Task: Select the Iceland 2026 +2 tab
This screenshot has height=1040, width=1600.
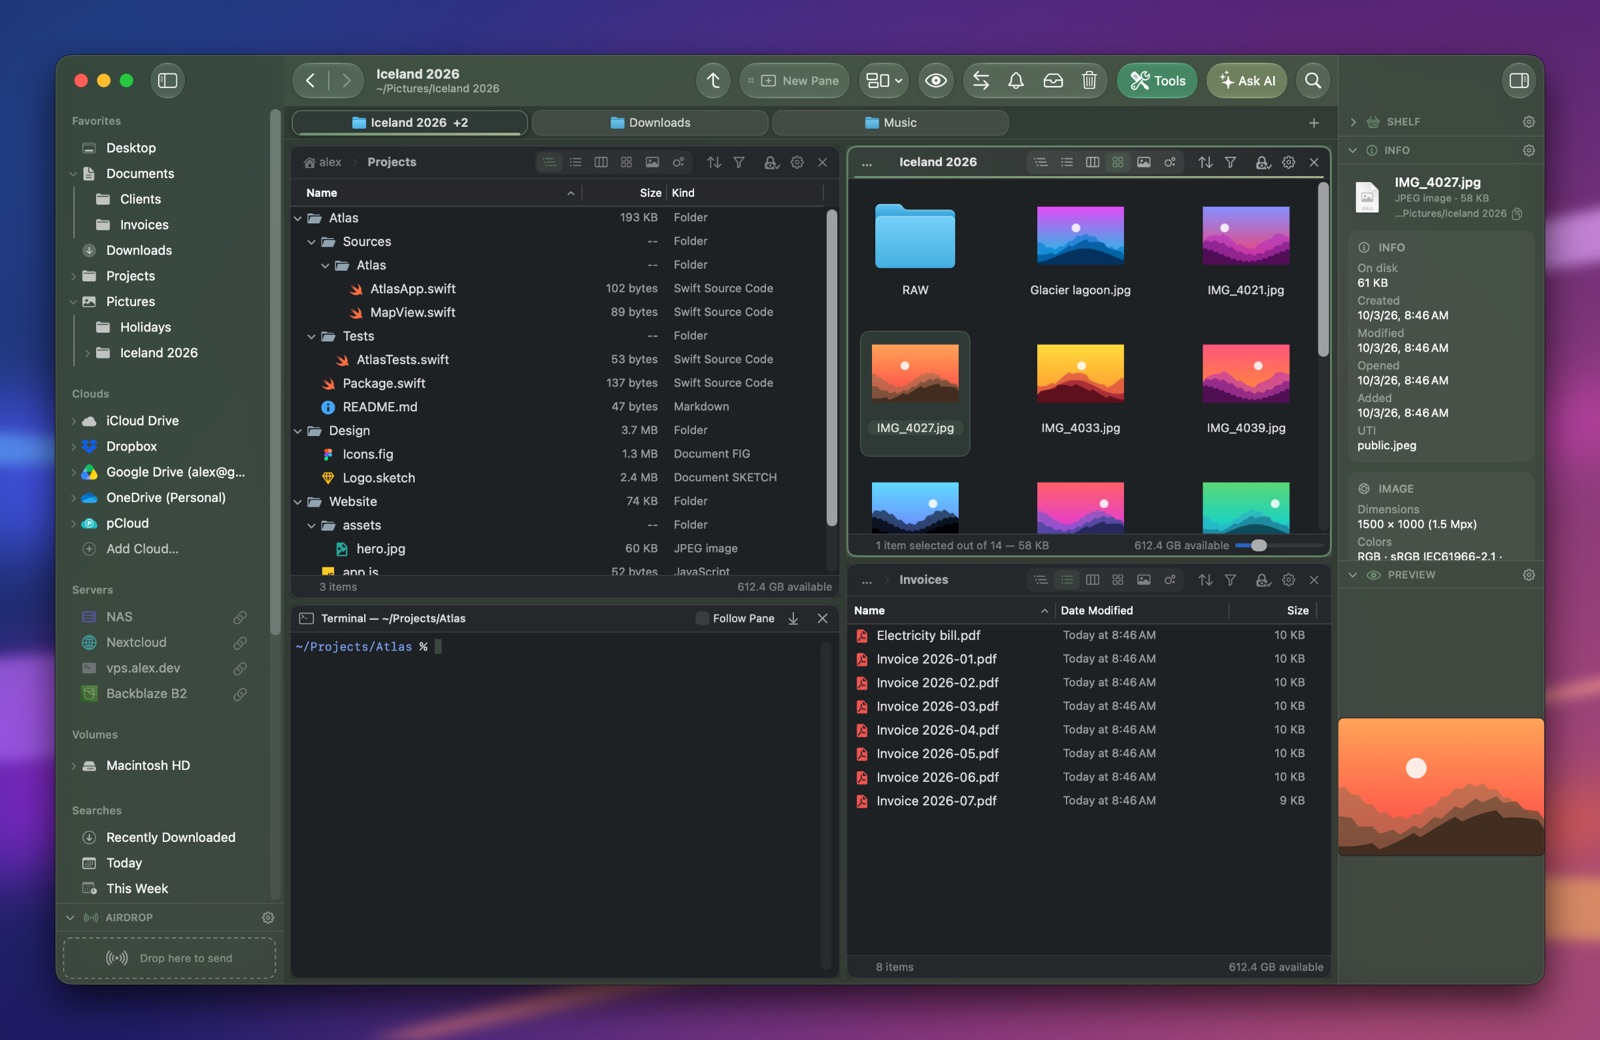Action: pos(410,123)
